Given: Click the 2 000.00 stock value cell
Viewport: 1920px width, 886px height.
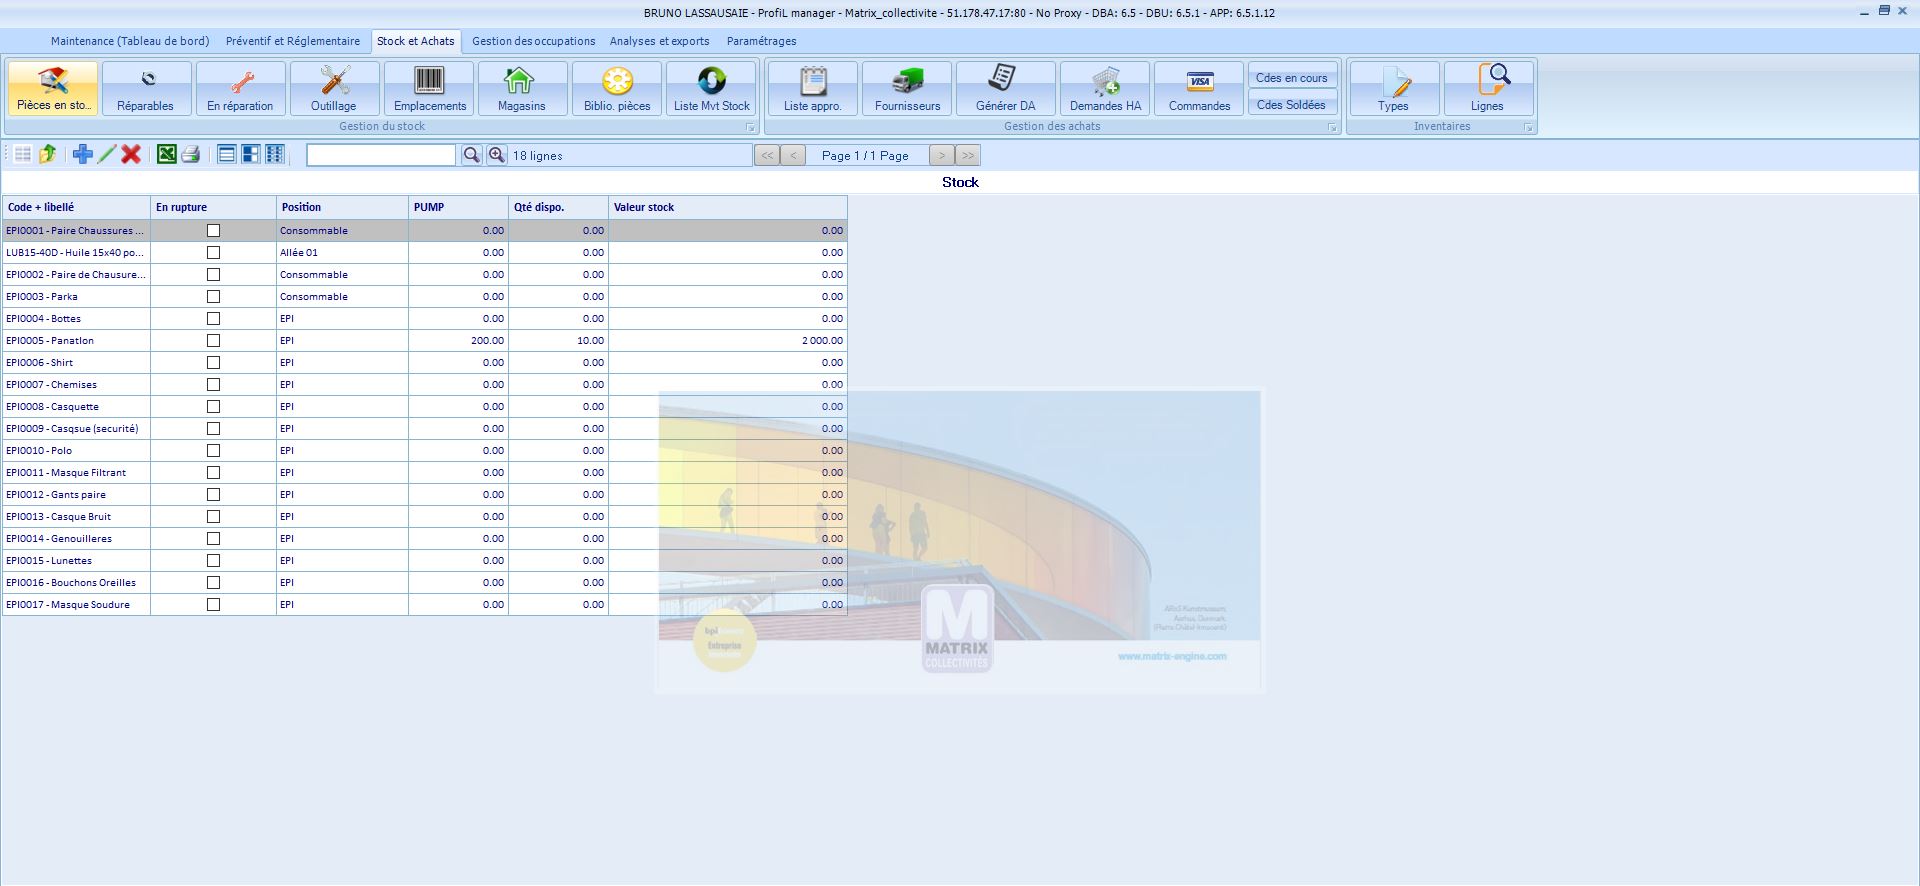Looking at the screenshot, I should click(x=728, y=340).
